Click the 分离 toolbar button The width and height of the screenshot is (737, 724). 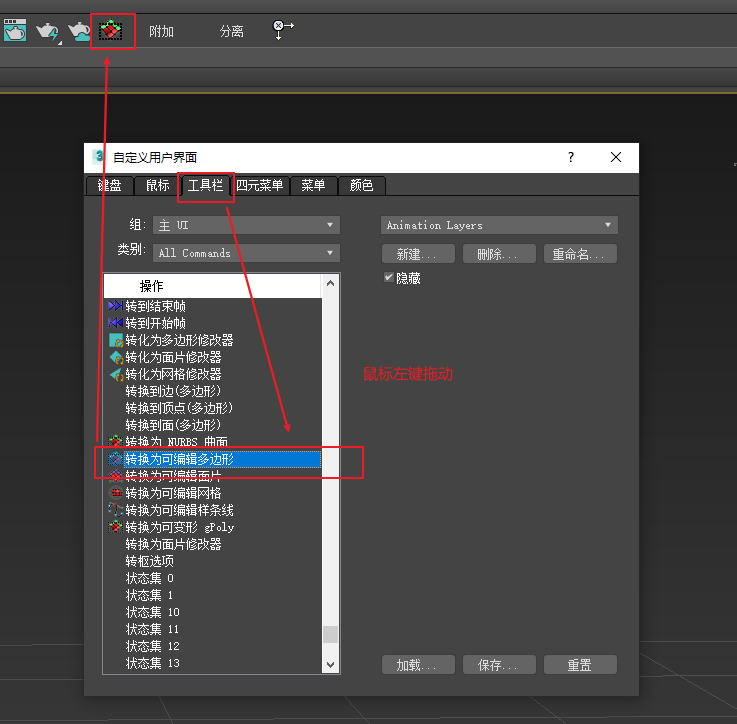(x=232, y=31)
